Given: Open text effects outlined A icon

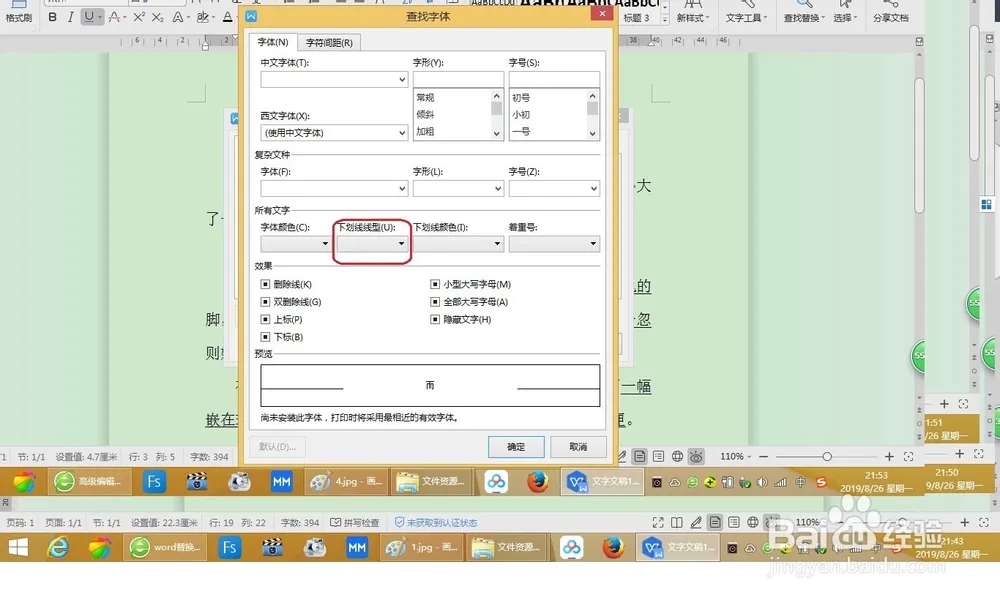Looking at the screenshot, I should coord(178,17).
